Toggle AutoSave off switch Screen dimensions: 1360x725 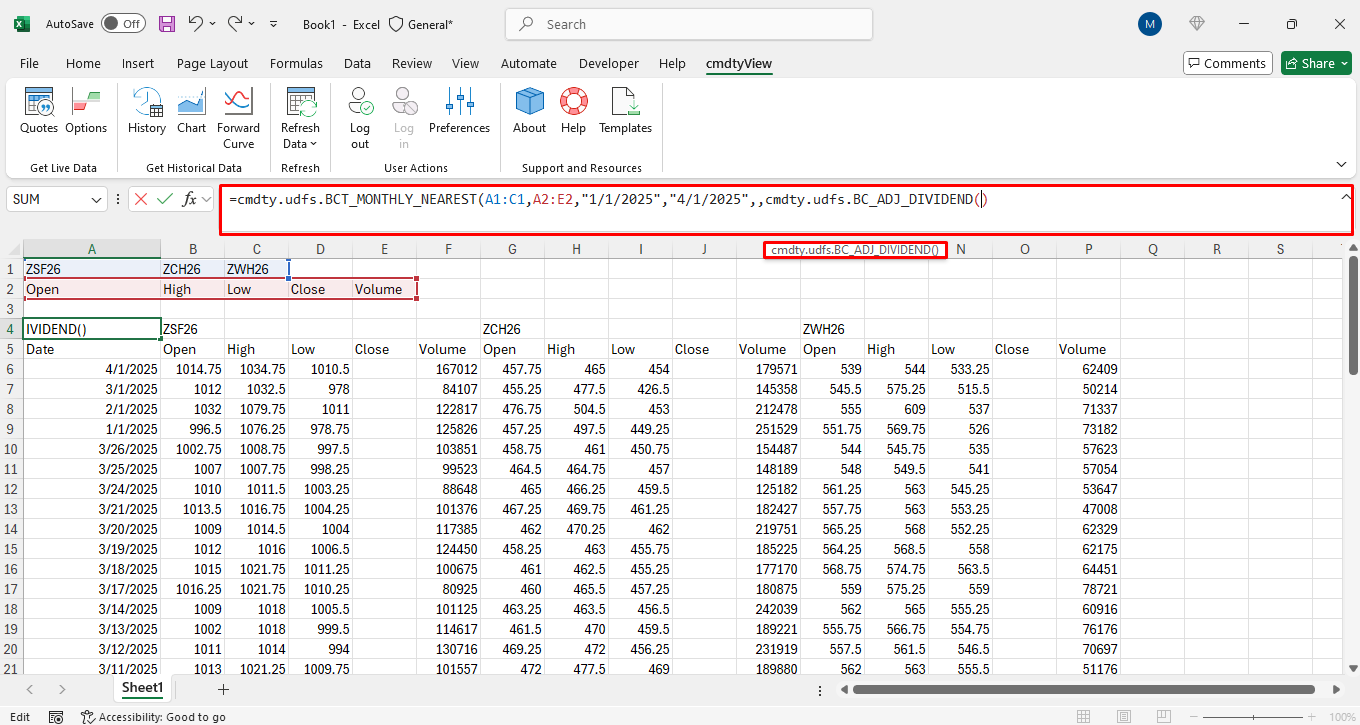click(x=122, y=24)
